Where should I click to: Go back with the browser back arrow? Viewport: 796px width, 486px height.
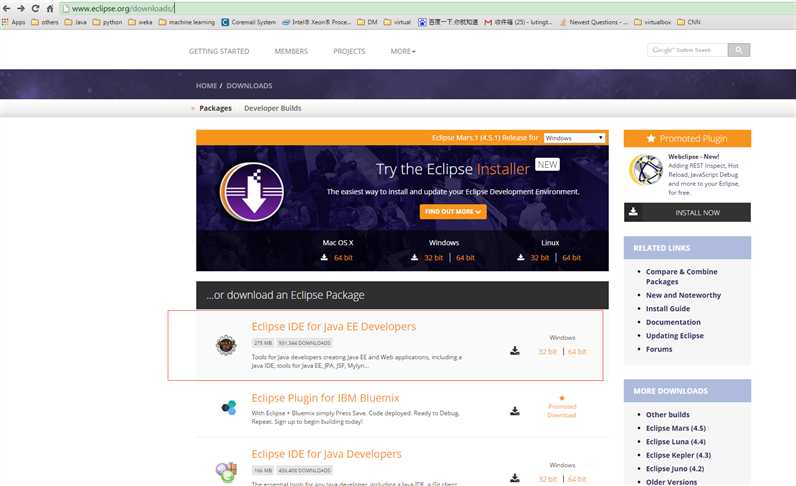(x=6, y=8)
